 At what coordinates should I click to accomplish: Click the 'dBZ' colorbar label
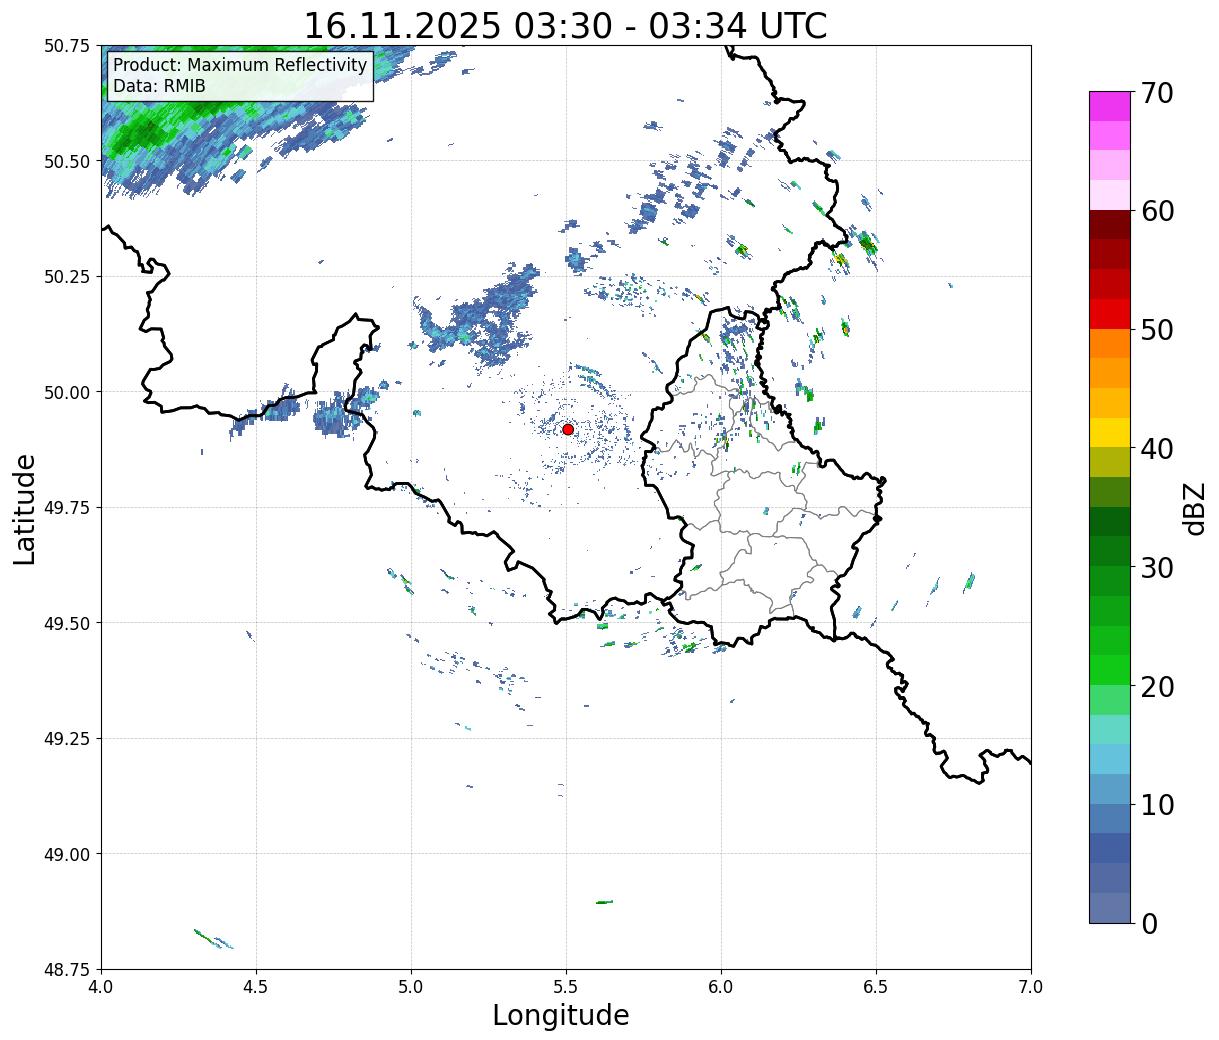pyautogui.click(x=1194, y=508)
